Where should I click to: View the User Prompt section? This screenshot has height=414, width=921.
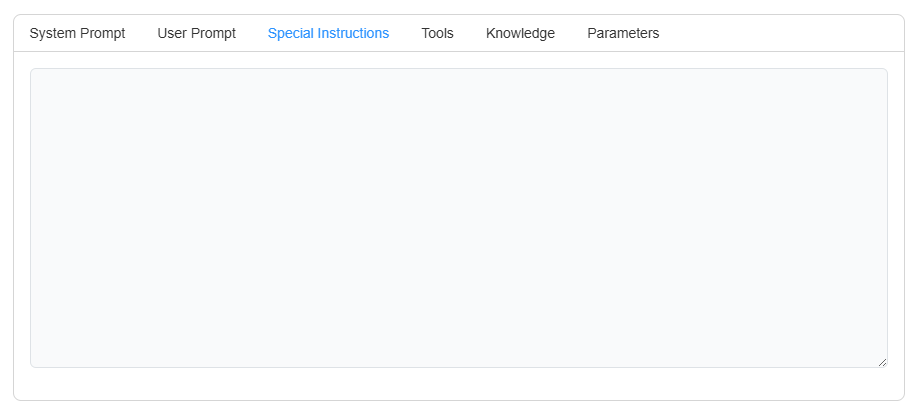coord(196,33)
